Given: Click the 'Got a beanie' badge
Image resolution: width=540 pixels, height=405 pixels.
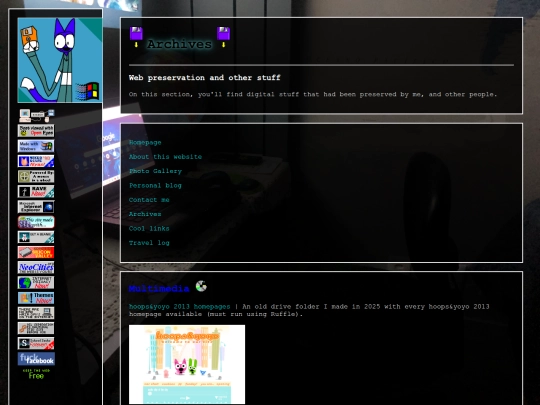Looking at the screenshot, I should click(x=36, y=237).
